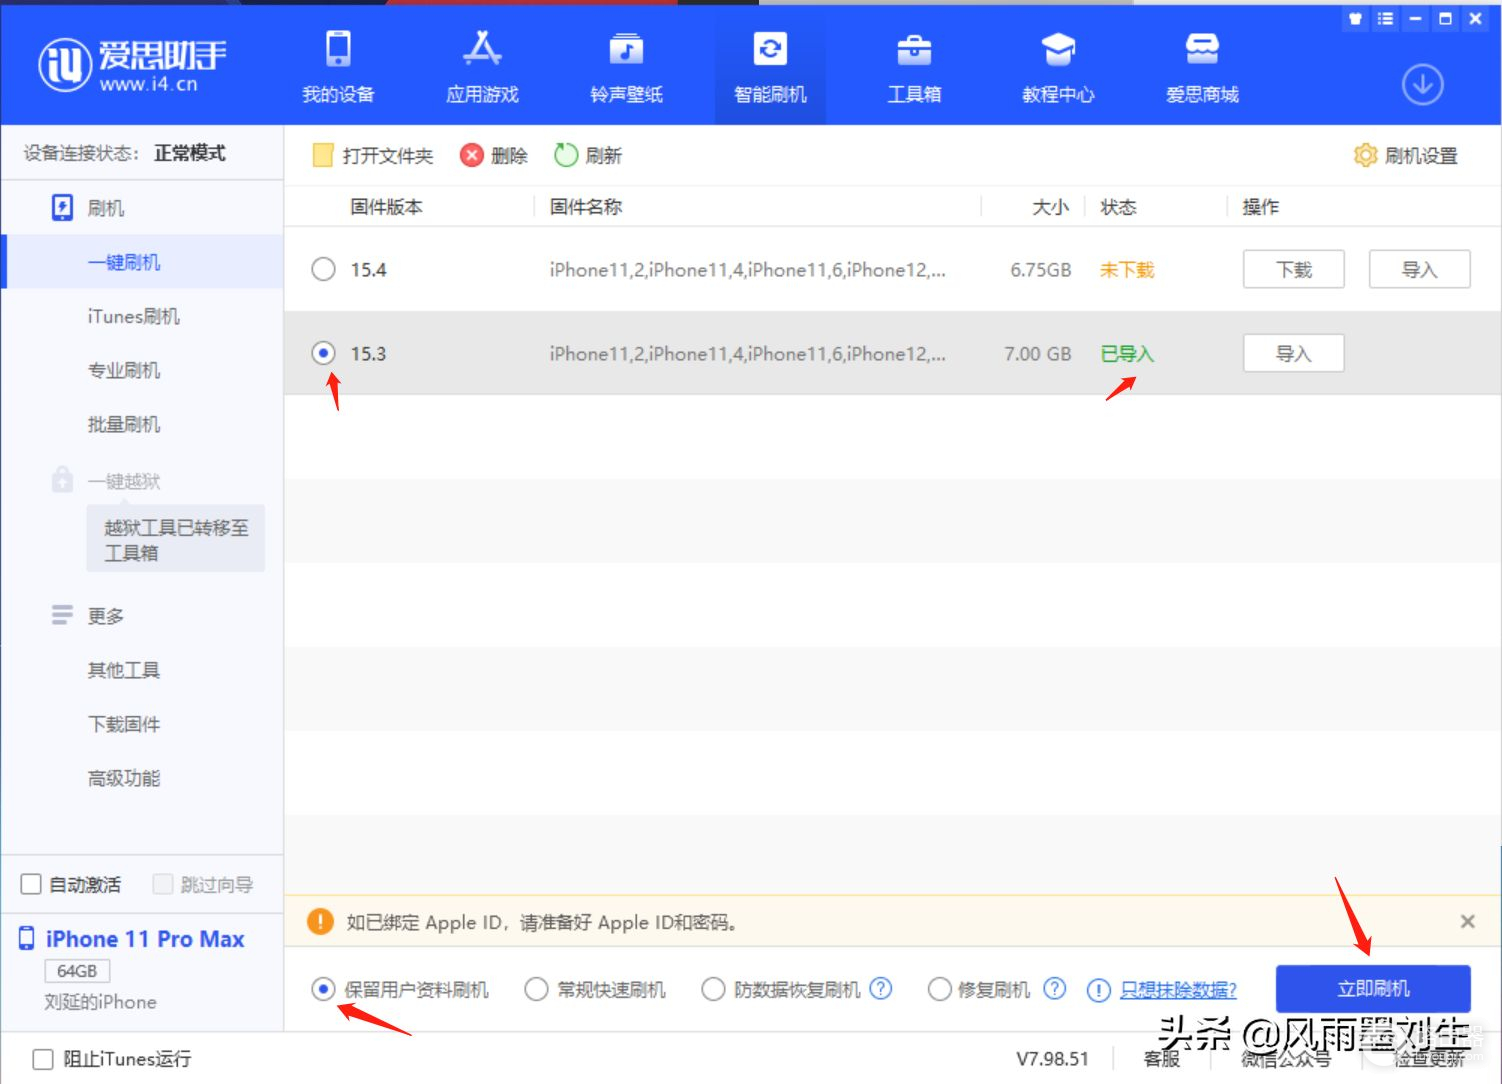
Task: Open the 应用游戏 app store icon
Action: point(482,49)
